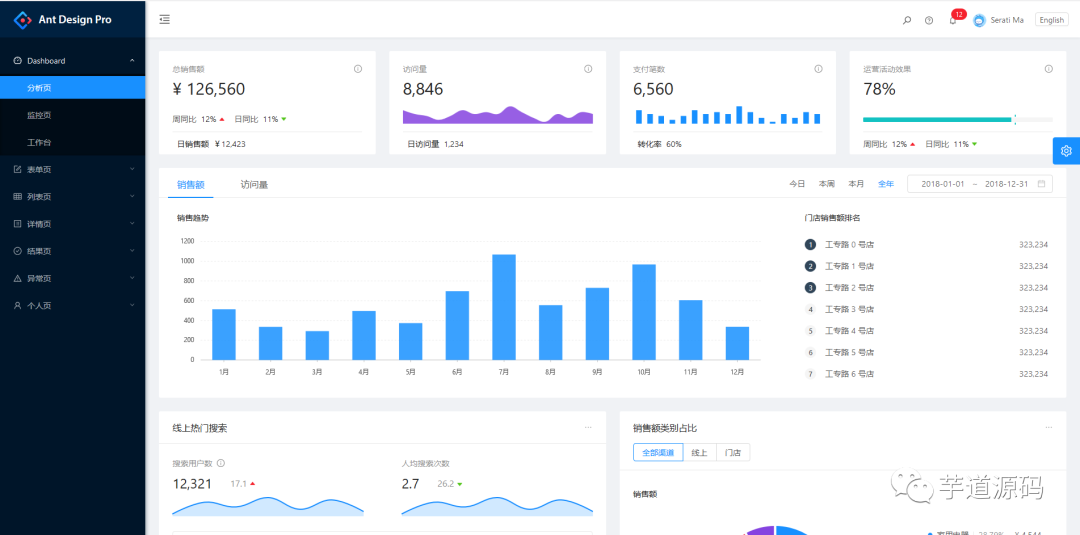
Task: Click the purple 访问量 area chart
Action: [498, 114]
